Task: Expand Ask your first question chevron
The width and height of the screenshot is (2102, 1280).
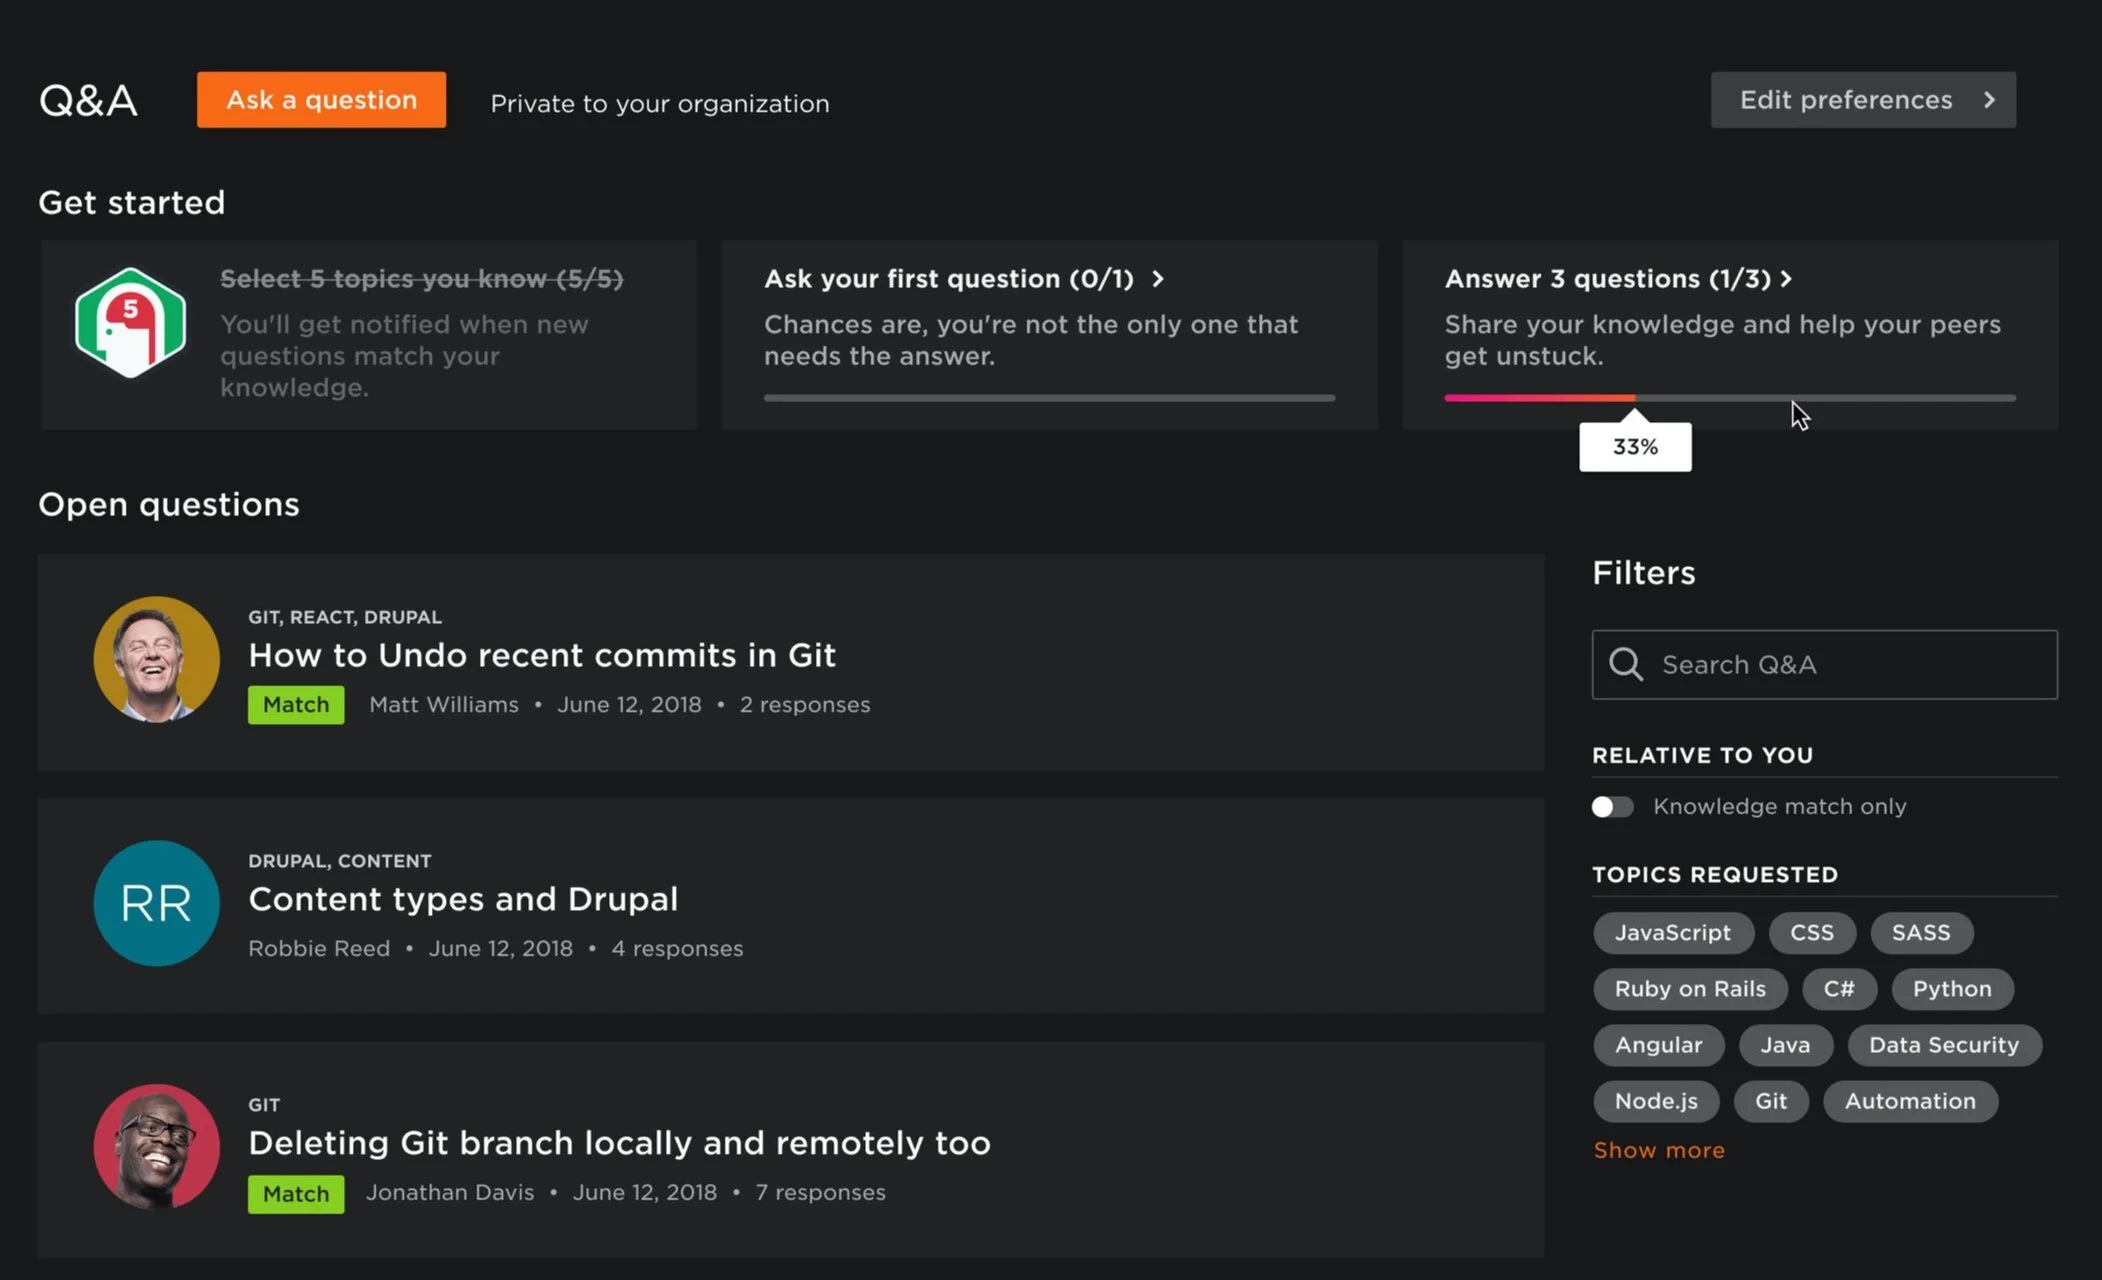Action: click(x=1158, y=279)
